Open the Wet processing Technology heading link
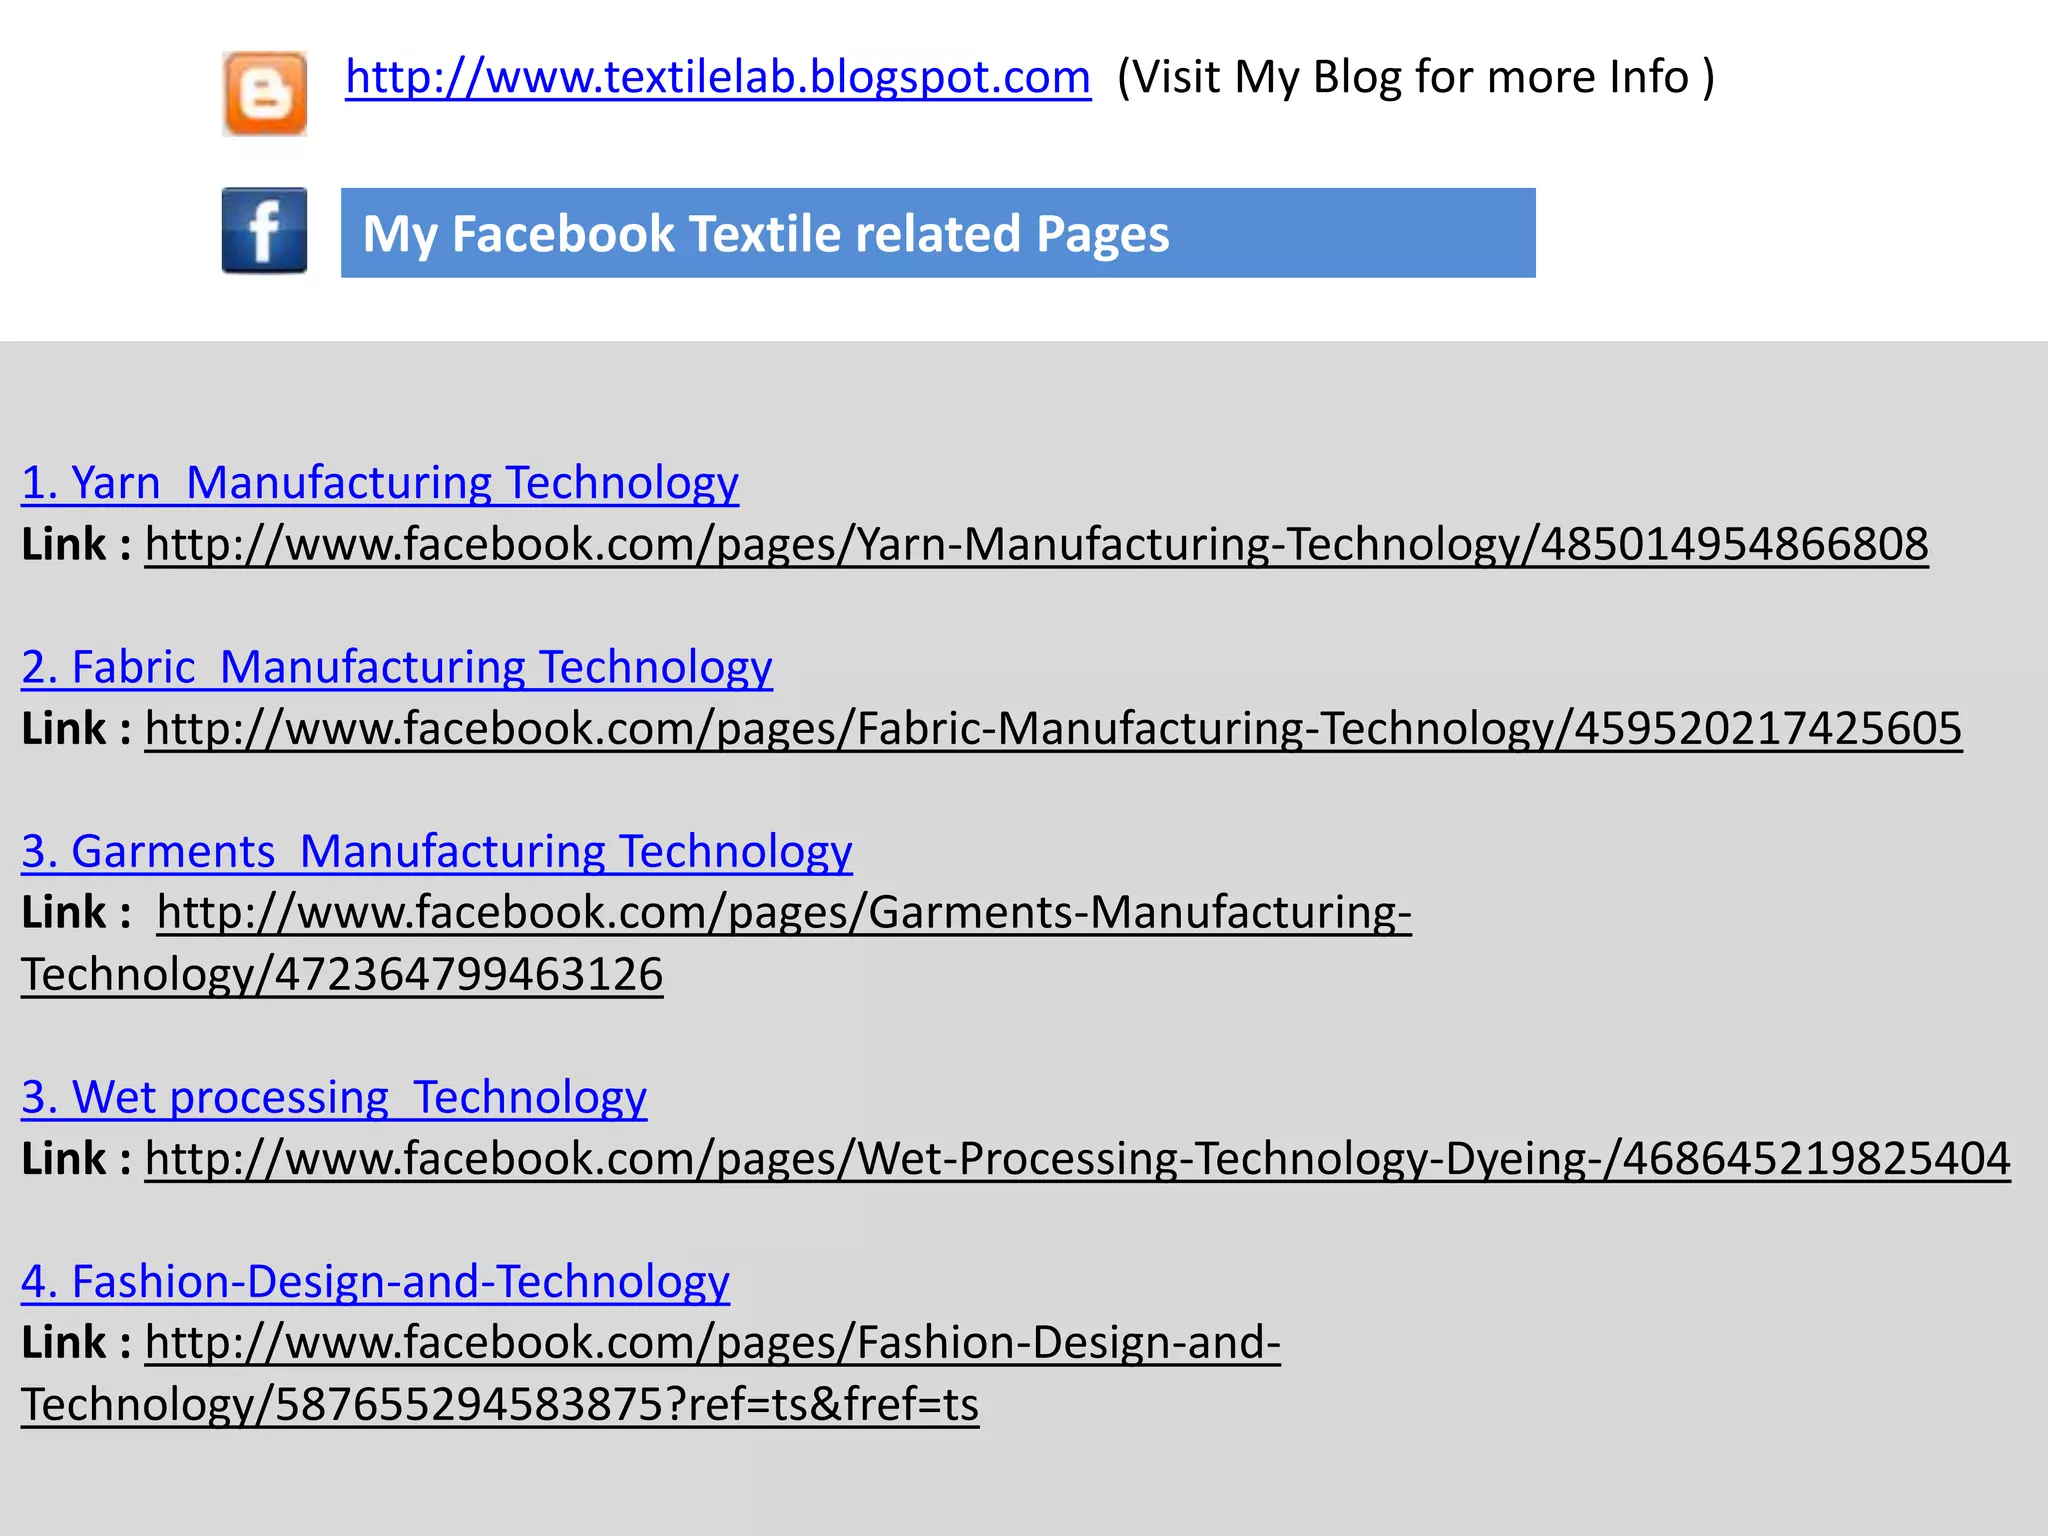Viewport: 2048px width, 1536px height. [334, 1098]
